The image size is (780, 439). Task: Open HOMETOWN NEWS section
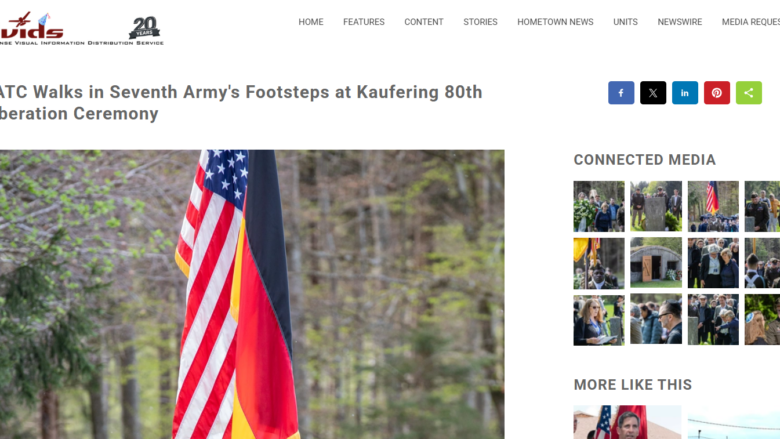click(x=555, y=22)
